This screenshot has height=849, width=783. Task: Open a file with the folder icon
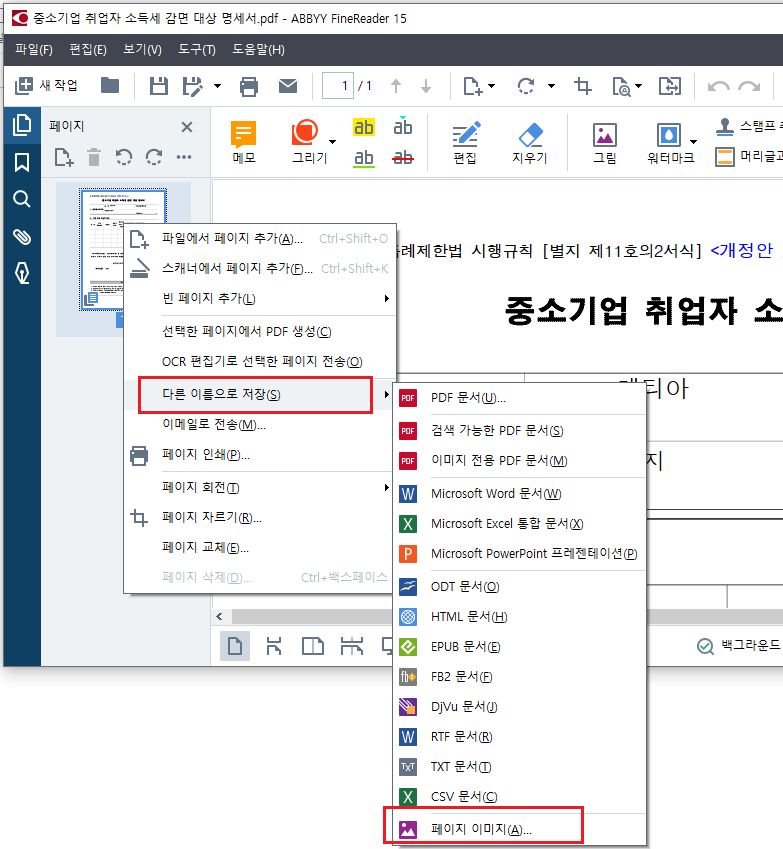pyautogui.click(x=110, y=86)
